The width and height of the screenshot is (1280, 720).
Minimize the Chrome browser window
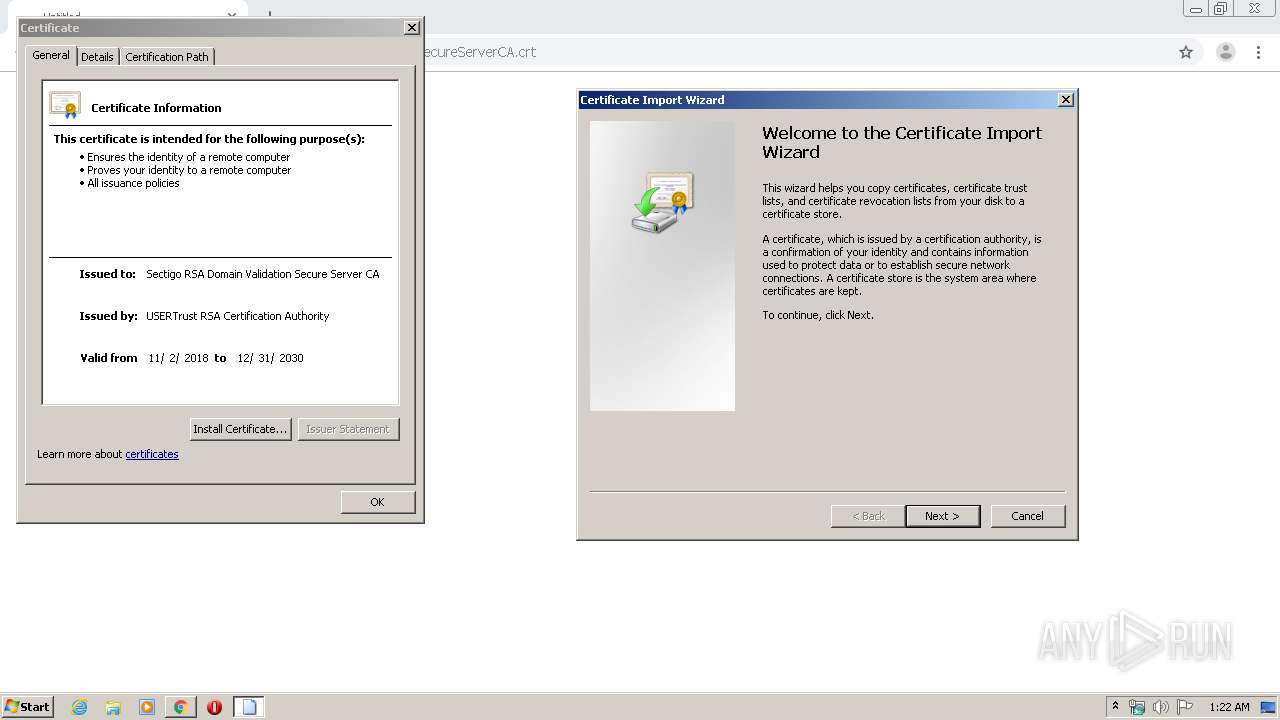tap(1196, 9)
